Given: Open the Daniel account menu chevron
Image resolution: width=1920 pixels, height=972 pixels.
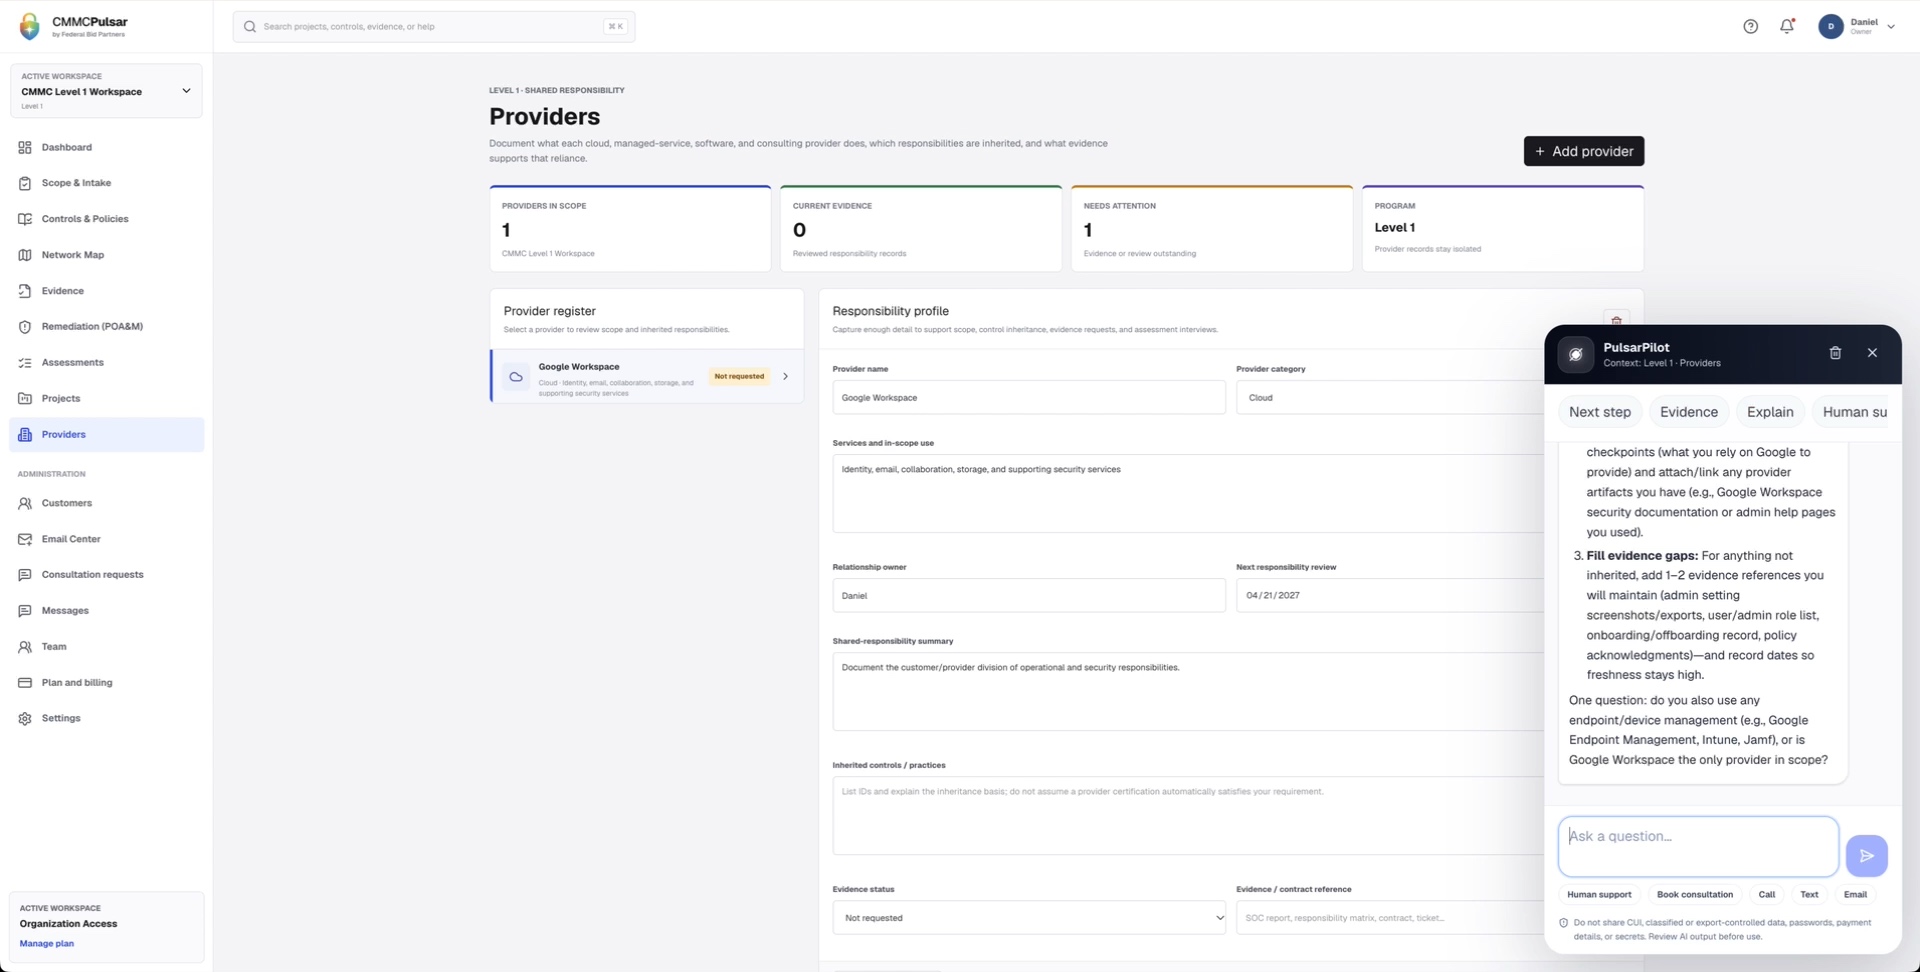Looking at the screenshot, I should (1891, 27).
